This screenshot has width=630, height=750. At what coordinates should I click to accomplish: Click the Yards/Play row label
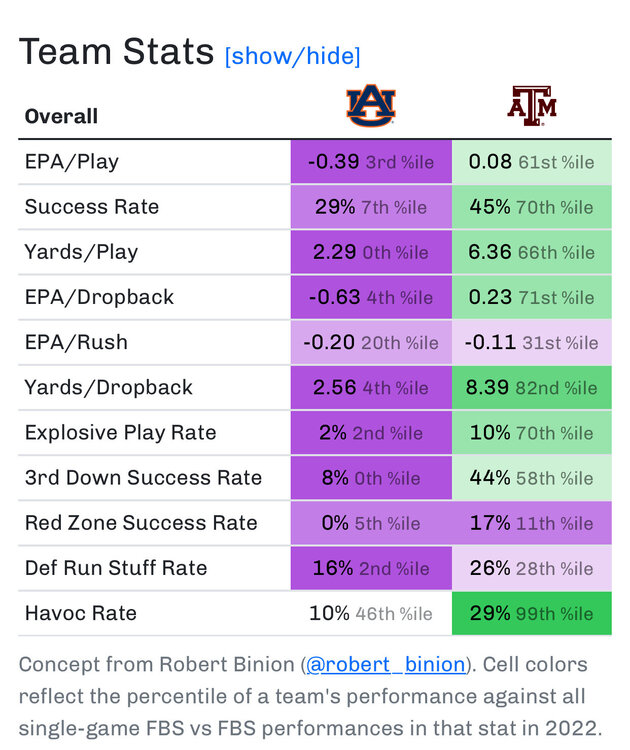(x=81, y=252)
